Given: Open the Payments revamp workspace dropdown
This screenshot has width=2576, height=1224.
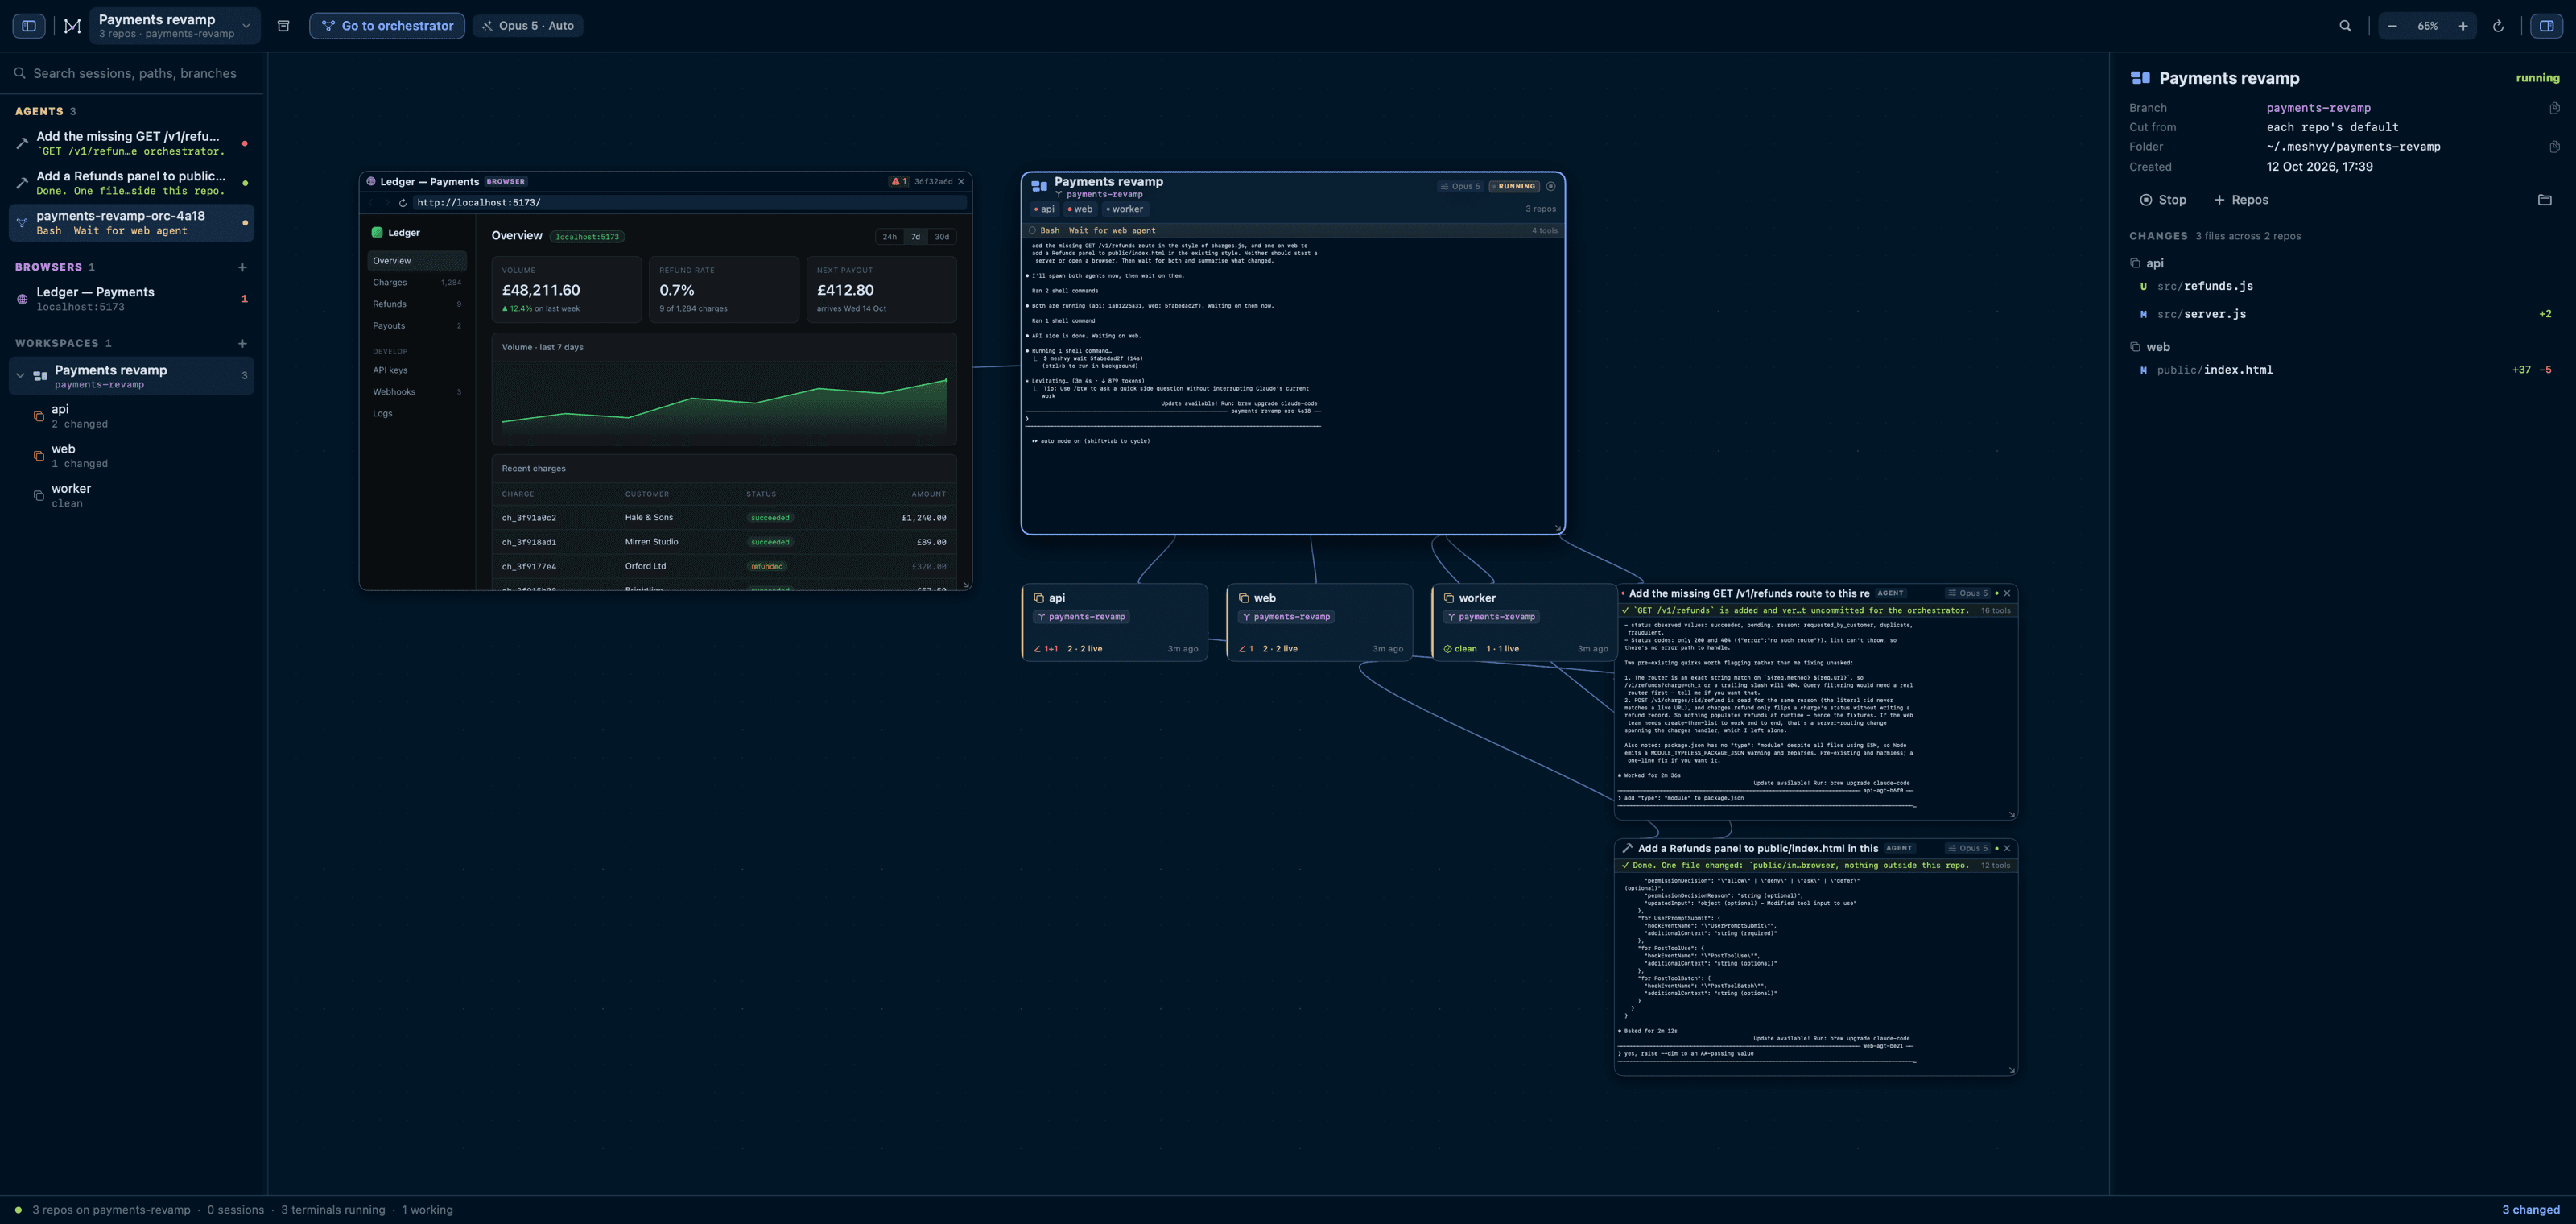Looking at the screenshot, I should (175, 26).
